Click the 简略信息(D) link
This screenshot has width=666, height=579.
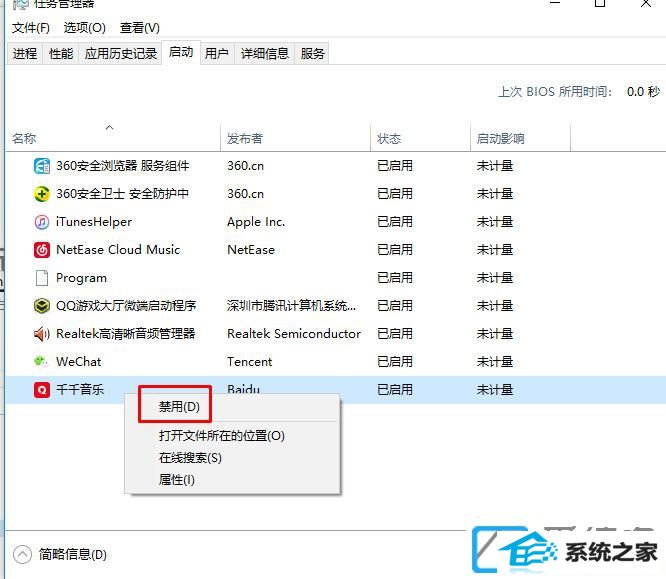73,554
